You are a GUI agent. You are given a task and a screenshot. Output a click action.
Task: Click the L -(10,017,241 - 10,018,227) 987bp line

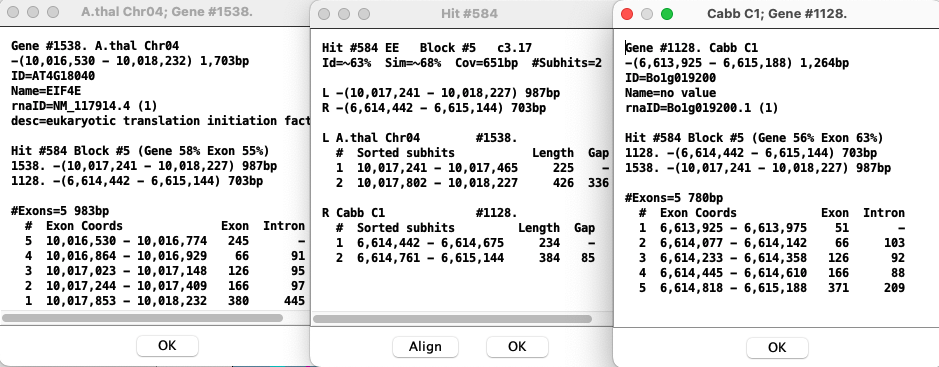tap(441, 93)
